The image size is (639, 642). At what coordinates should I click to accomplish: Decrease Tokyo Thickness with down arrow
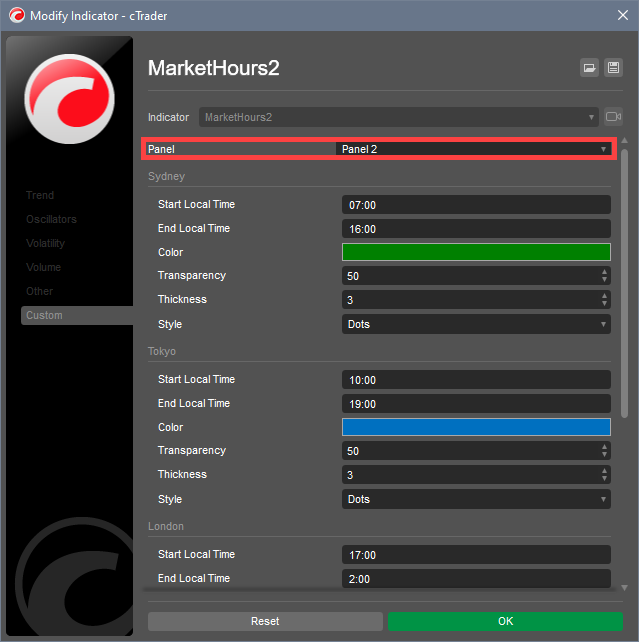click(x=604, y=479)
